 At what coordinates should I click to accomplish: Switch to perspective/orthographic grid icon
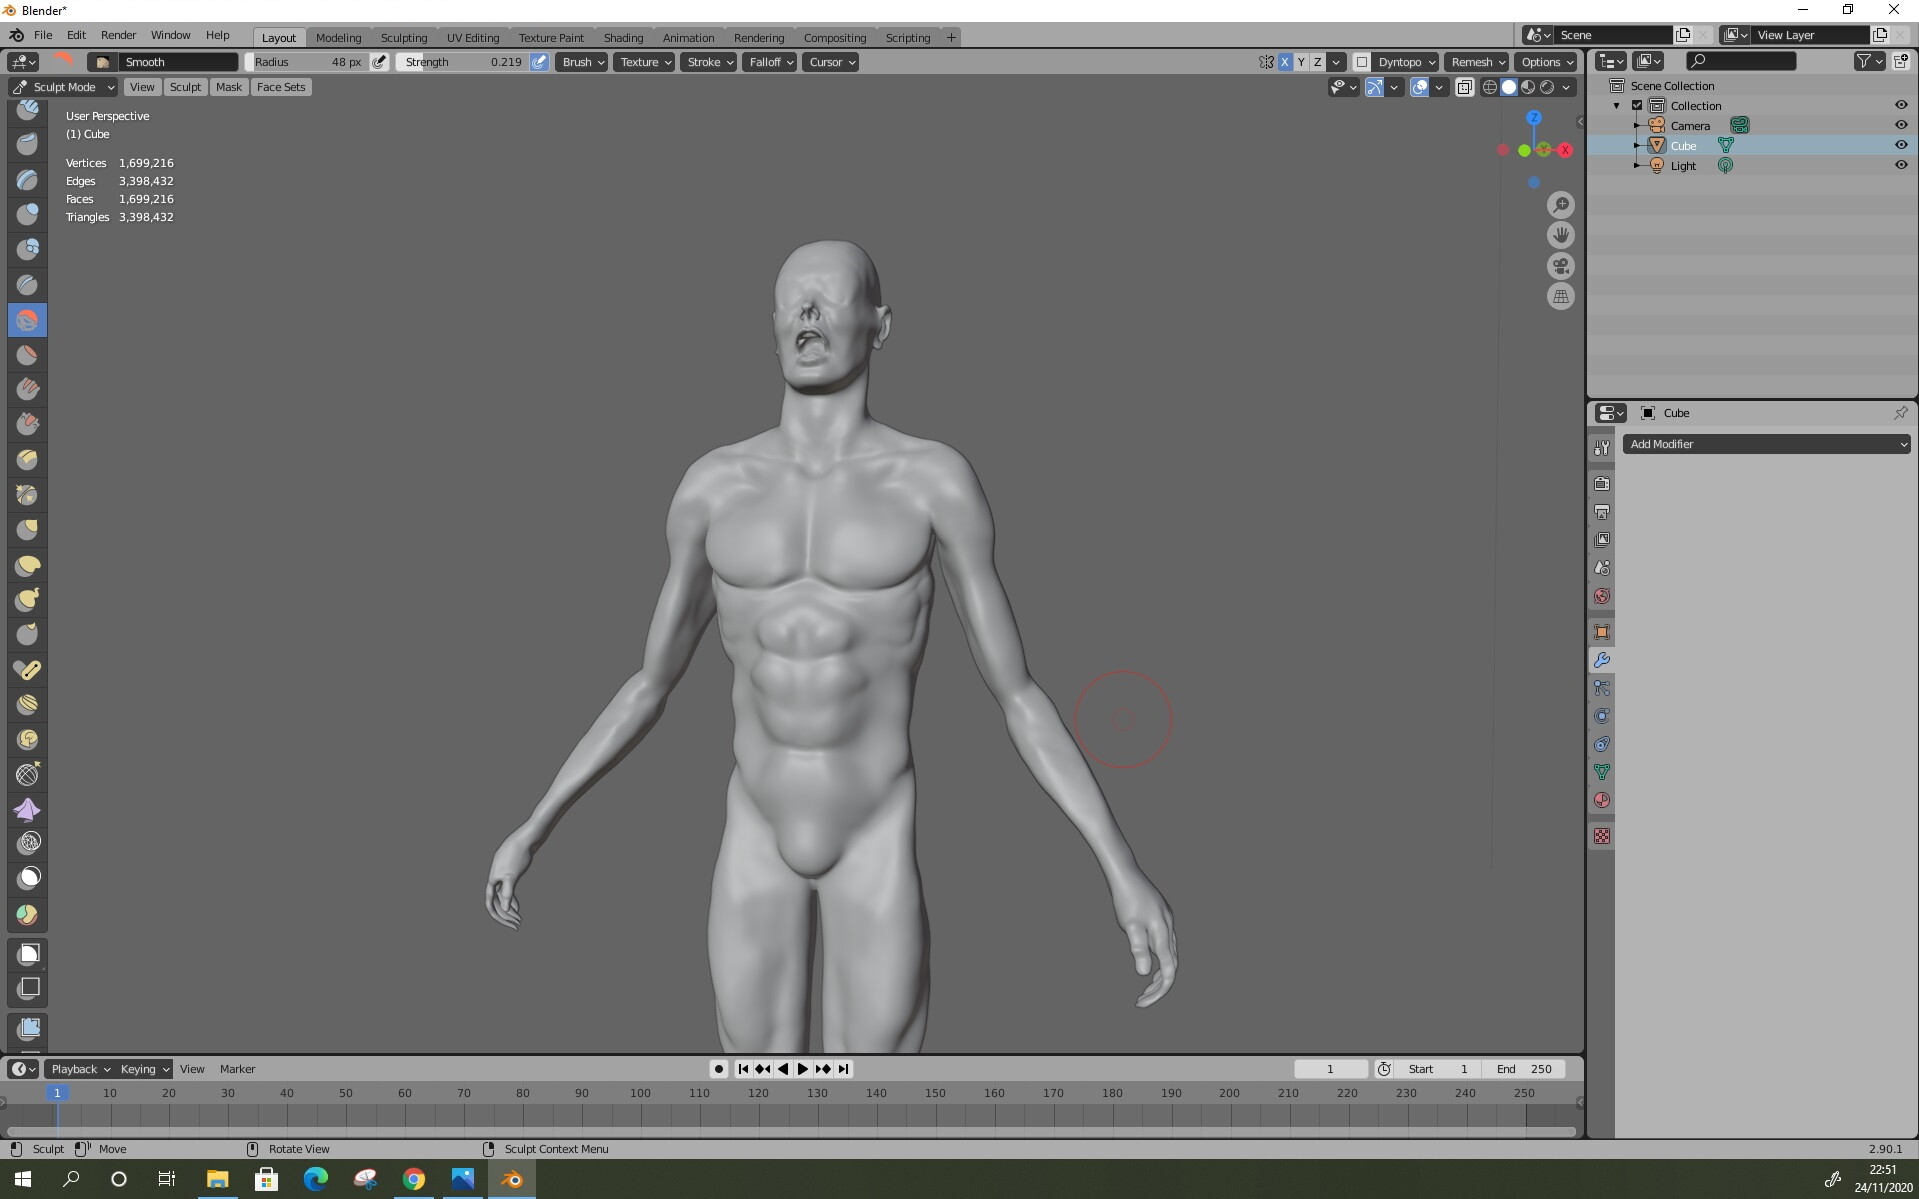point(1560,297)
